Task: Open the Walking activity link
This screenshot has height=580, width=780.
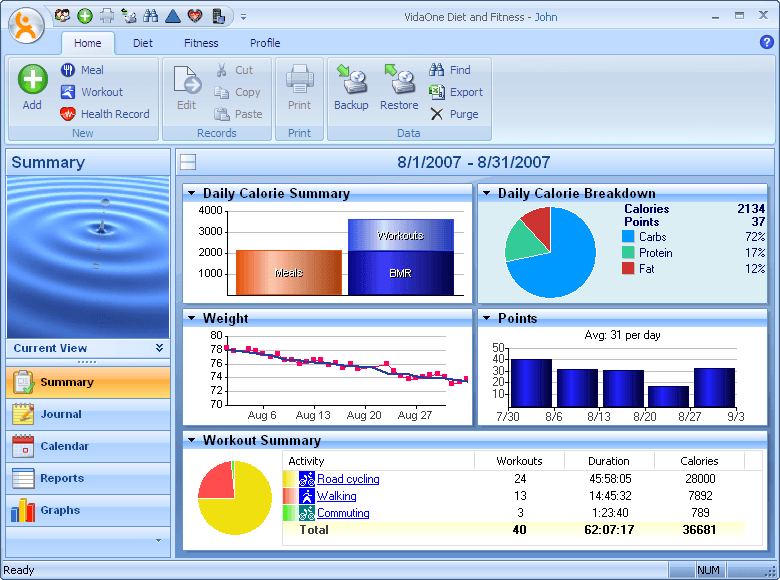Action: pyautogui.click(x=336, y=496)
